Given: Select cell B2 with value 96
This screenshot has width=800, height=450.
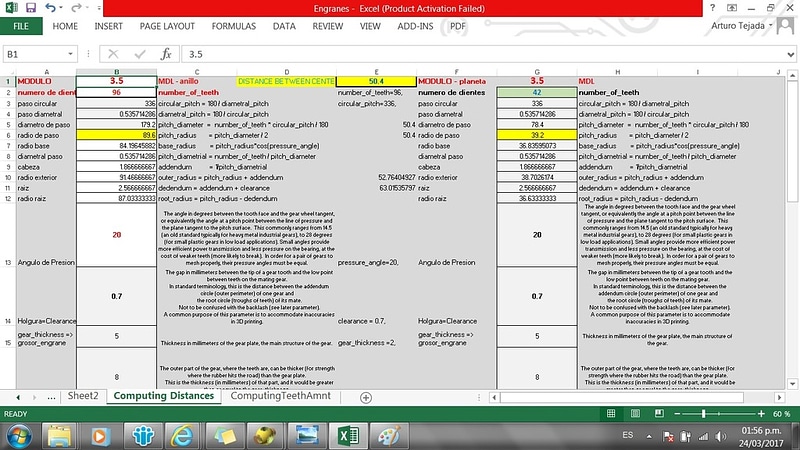Looking at the screenshot, I should click(117, 92).
